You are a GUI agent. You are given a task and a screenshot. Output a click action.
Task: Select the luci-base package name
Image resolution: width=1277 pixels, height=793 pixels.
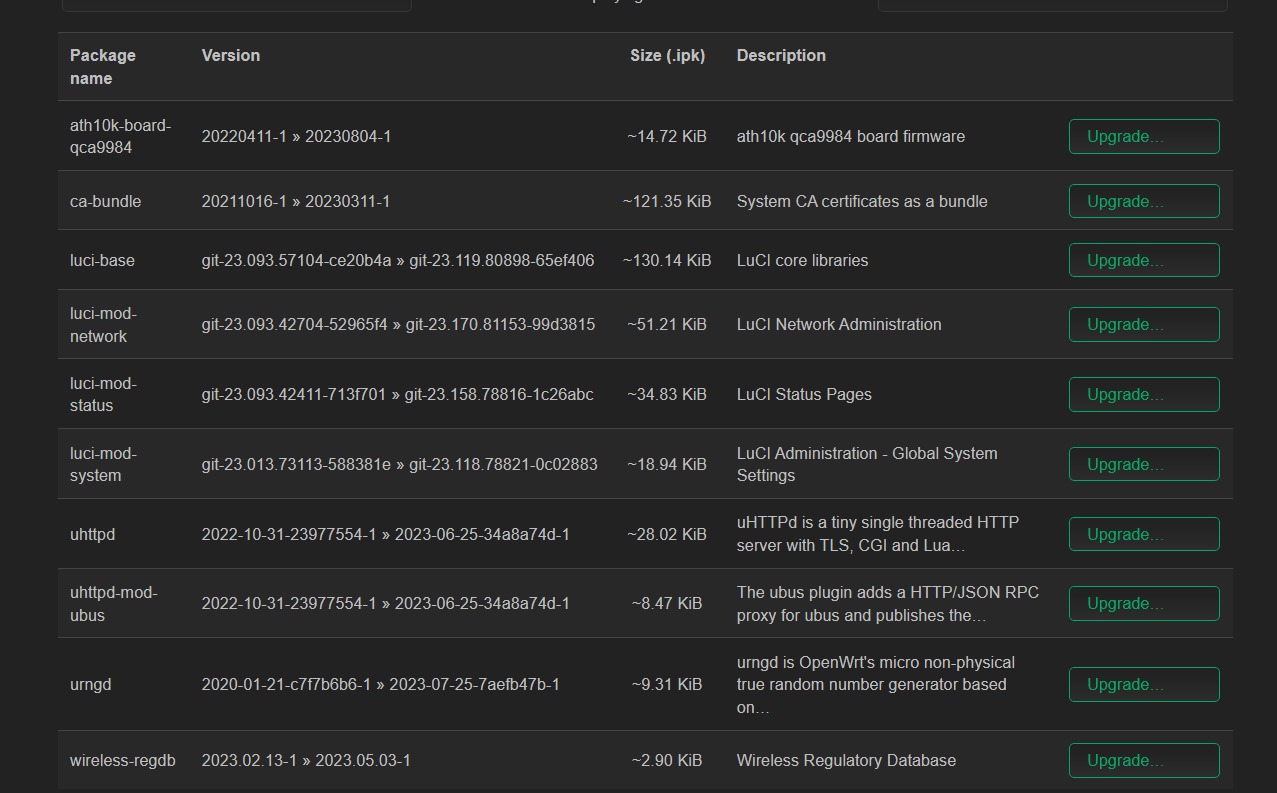102,260
